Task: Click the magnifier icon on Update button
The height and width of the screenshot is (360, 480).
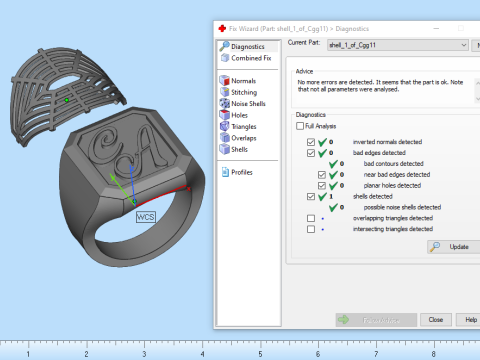Action: tap(435, 247)
